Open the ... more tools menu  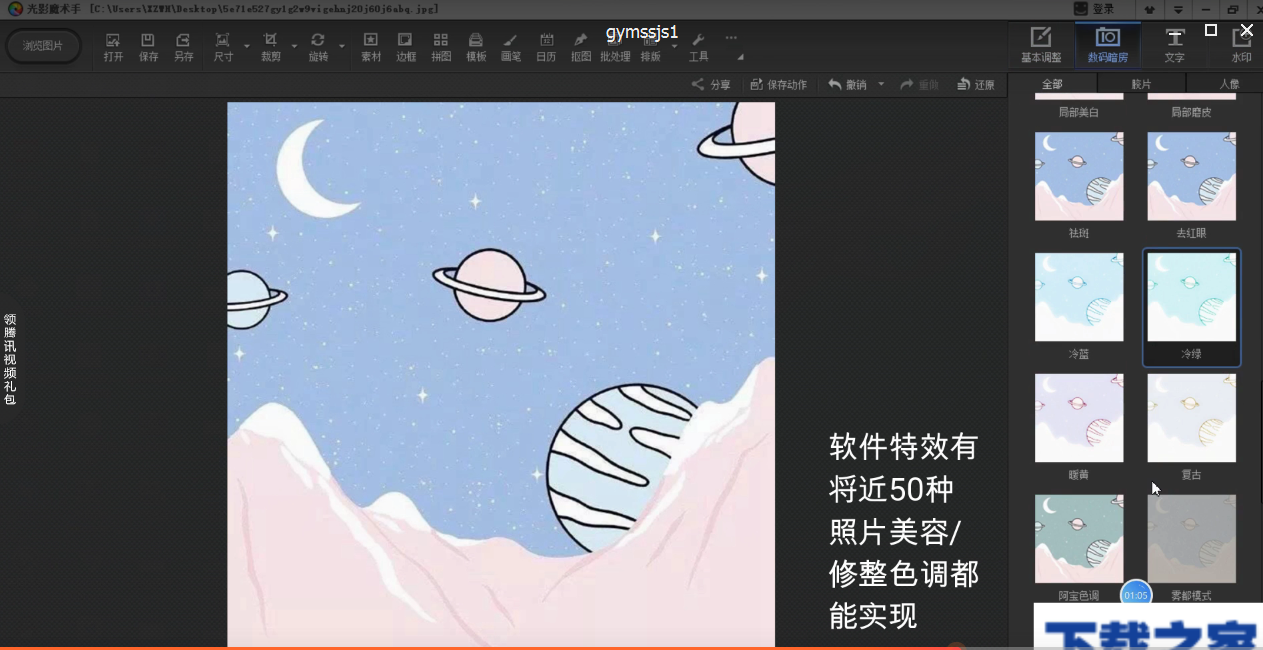pyautogui.click(x=731, y=36)
